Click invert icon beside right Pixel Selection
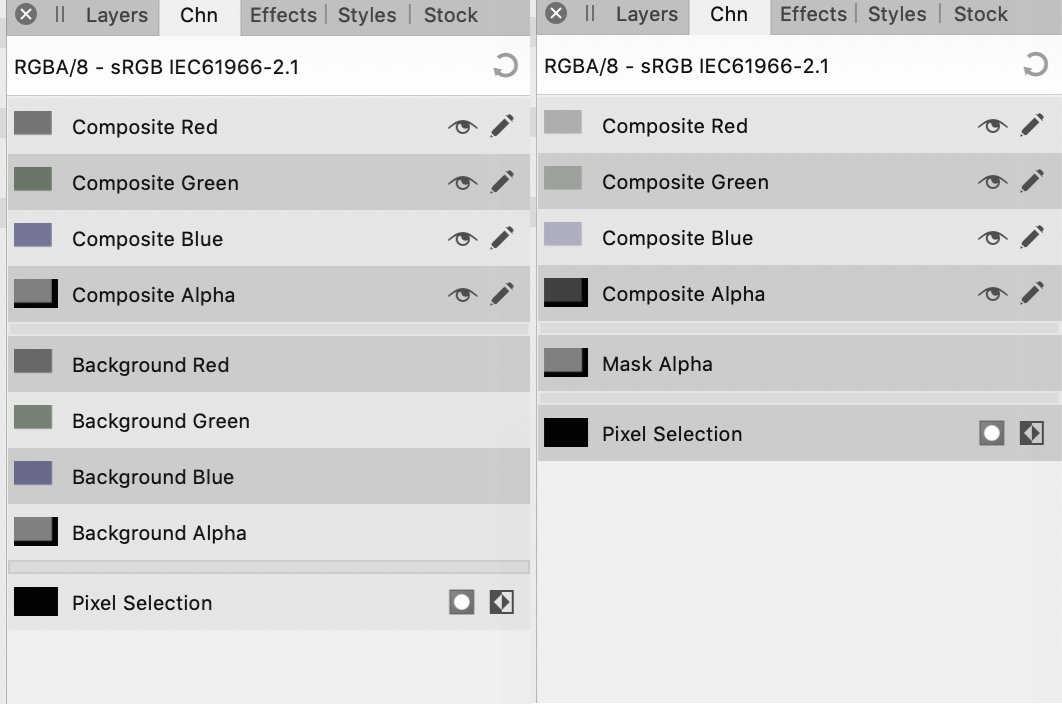Image resolution: width=1062 pixels, height=704 pixels. coord(1032,433)
